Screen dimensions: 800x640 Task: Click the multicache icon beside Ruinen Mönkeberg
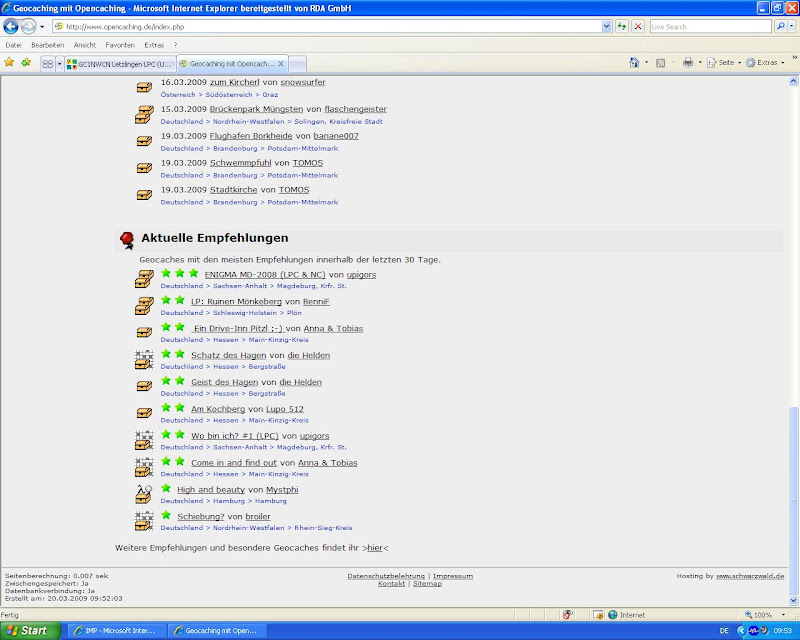pos(144,307)
